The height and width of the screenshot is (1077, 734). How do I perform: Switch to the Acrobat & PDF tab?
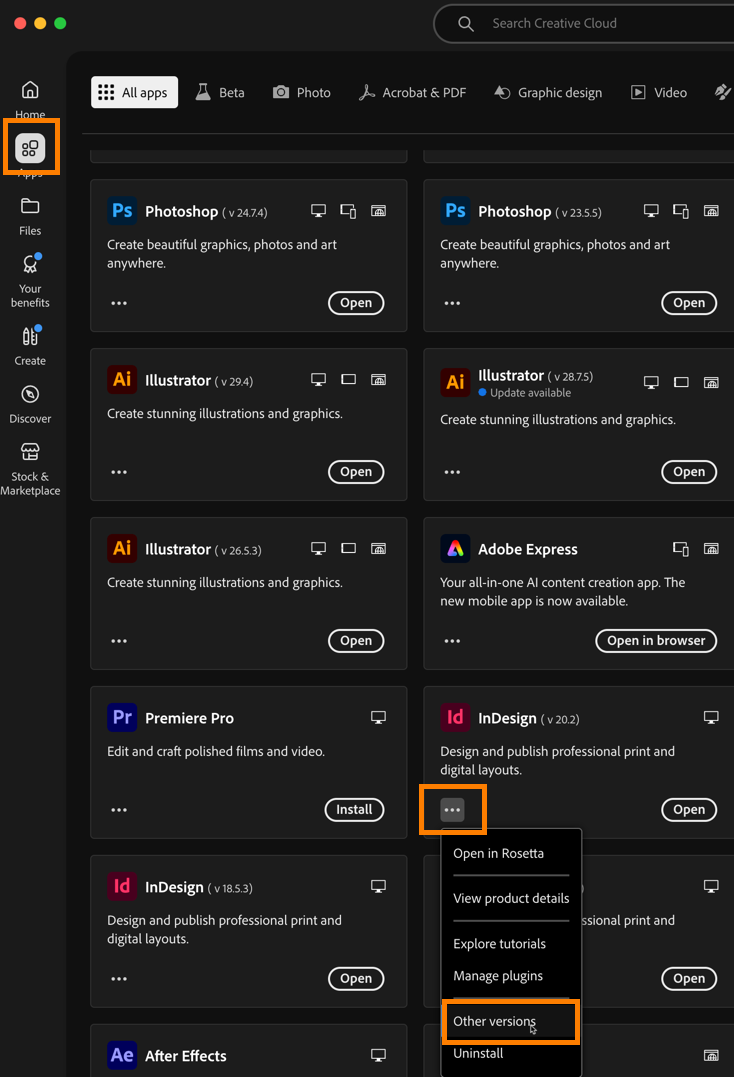(x=413, y=92)
